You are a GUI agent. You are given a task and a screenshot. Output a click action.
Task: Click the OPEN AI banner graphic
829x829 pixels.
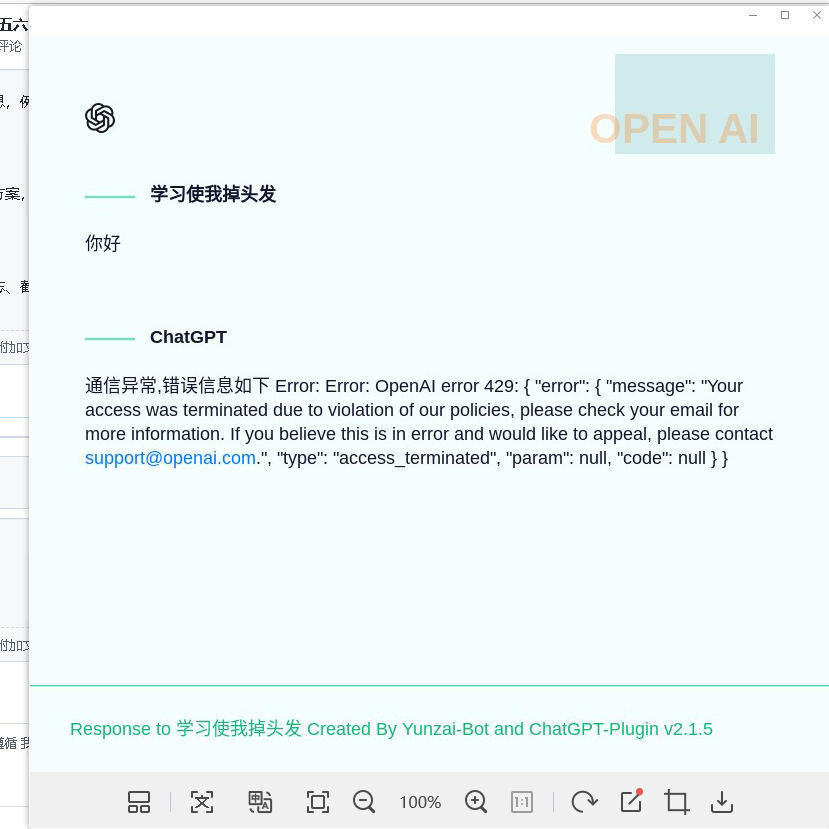[683, 104]
